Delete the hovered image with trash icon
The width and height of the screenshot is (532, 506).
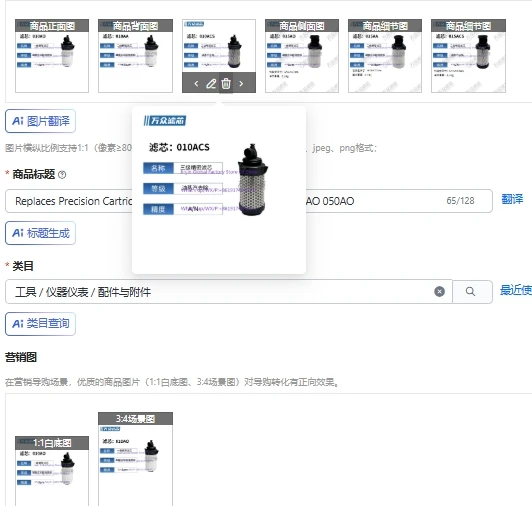(226, 83)
